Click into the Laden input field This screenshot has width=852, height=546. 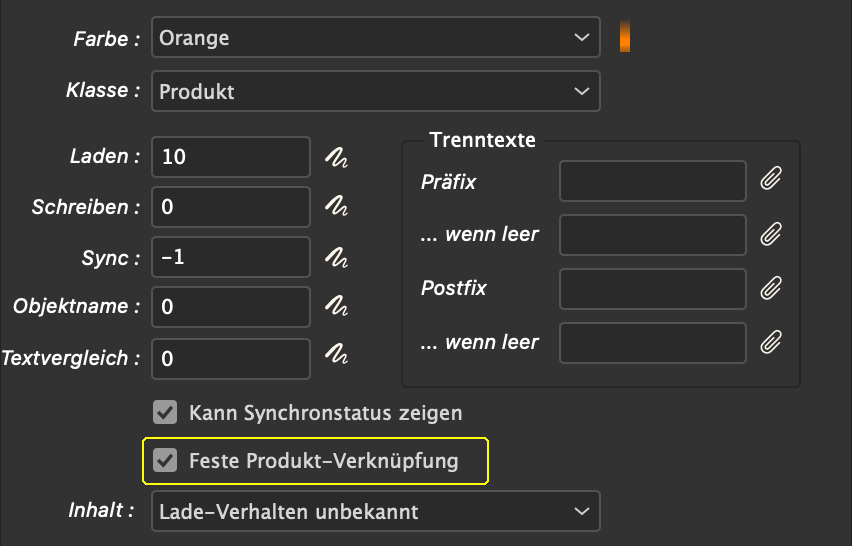point(231,157)
